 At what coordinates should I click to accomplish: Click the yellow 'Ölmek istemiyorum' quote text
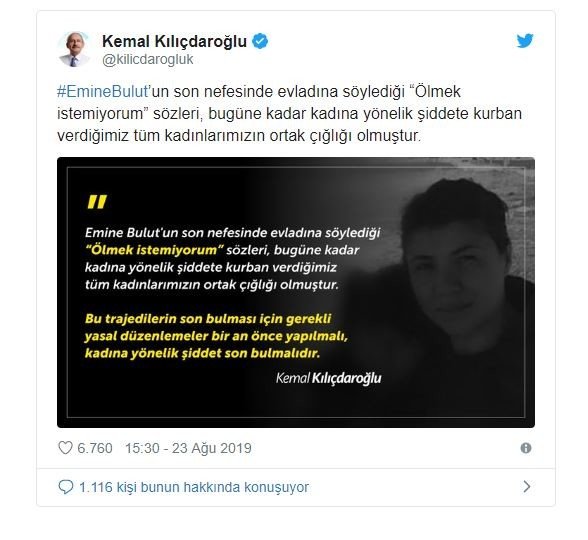[154, 250]
